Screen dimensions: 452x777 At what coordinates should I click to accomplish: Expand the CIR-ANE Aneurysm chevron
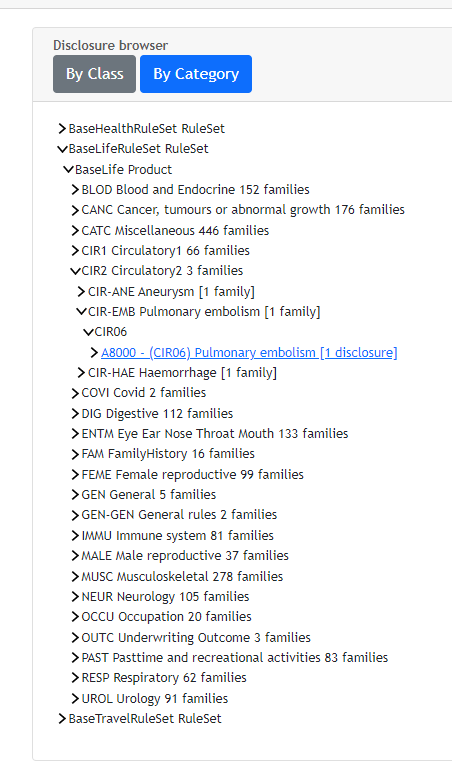coord(81,292)
